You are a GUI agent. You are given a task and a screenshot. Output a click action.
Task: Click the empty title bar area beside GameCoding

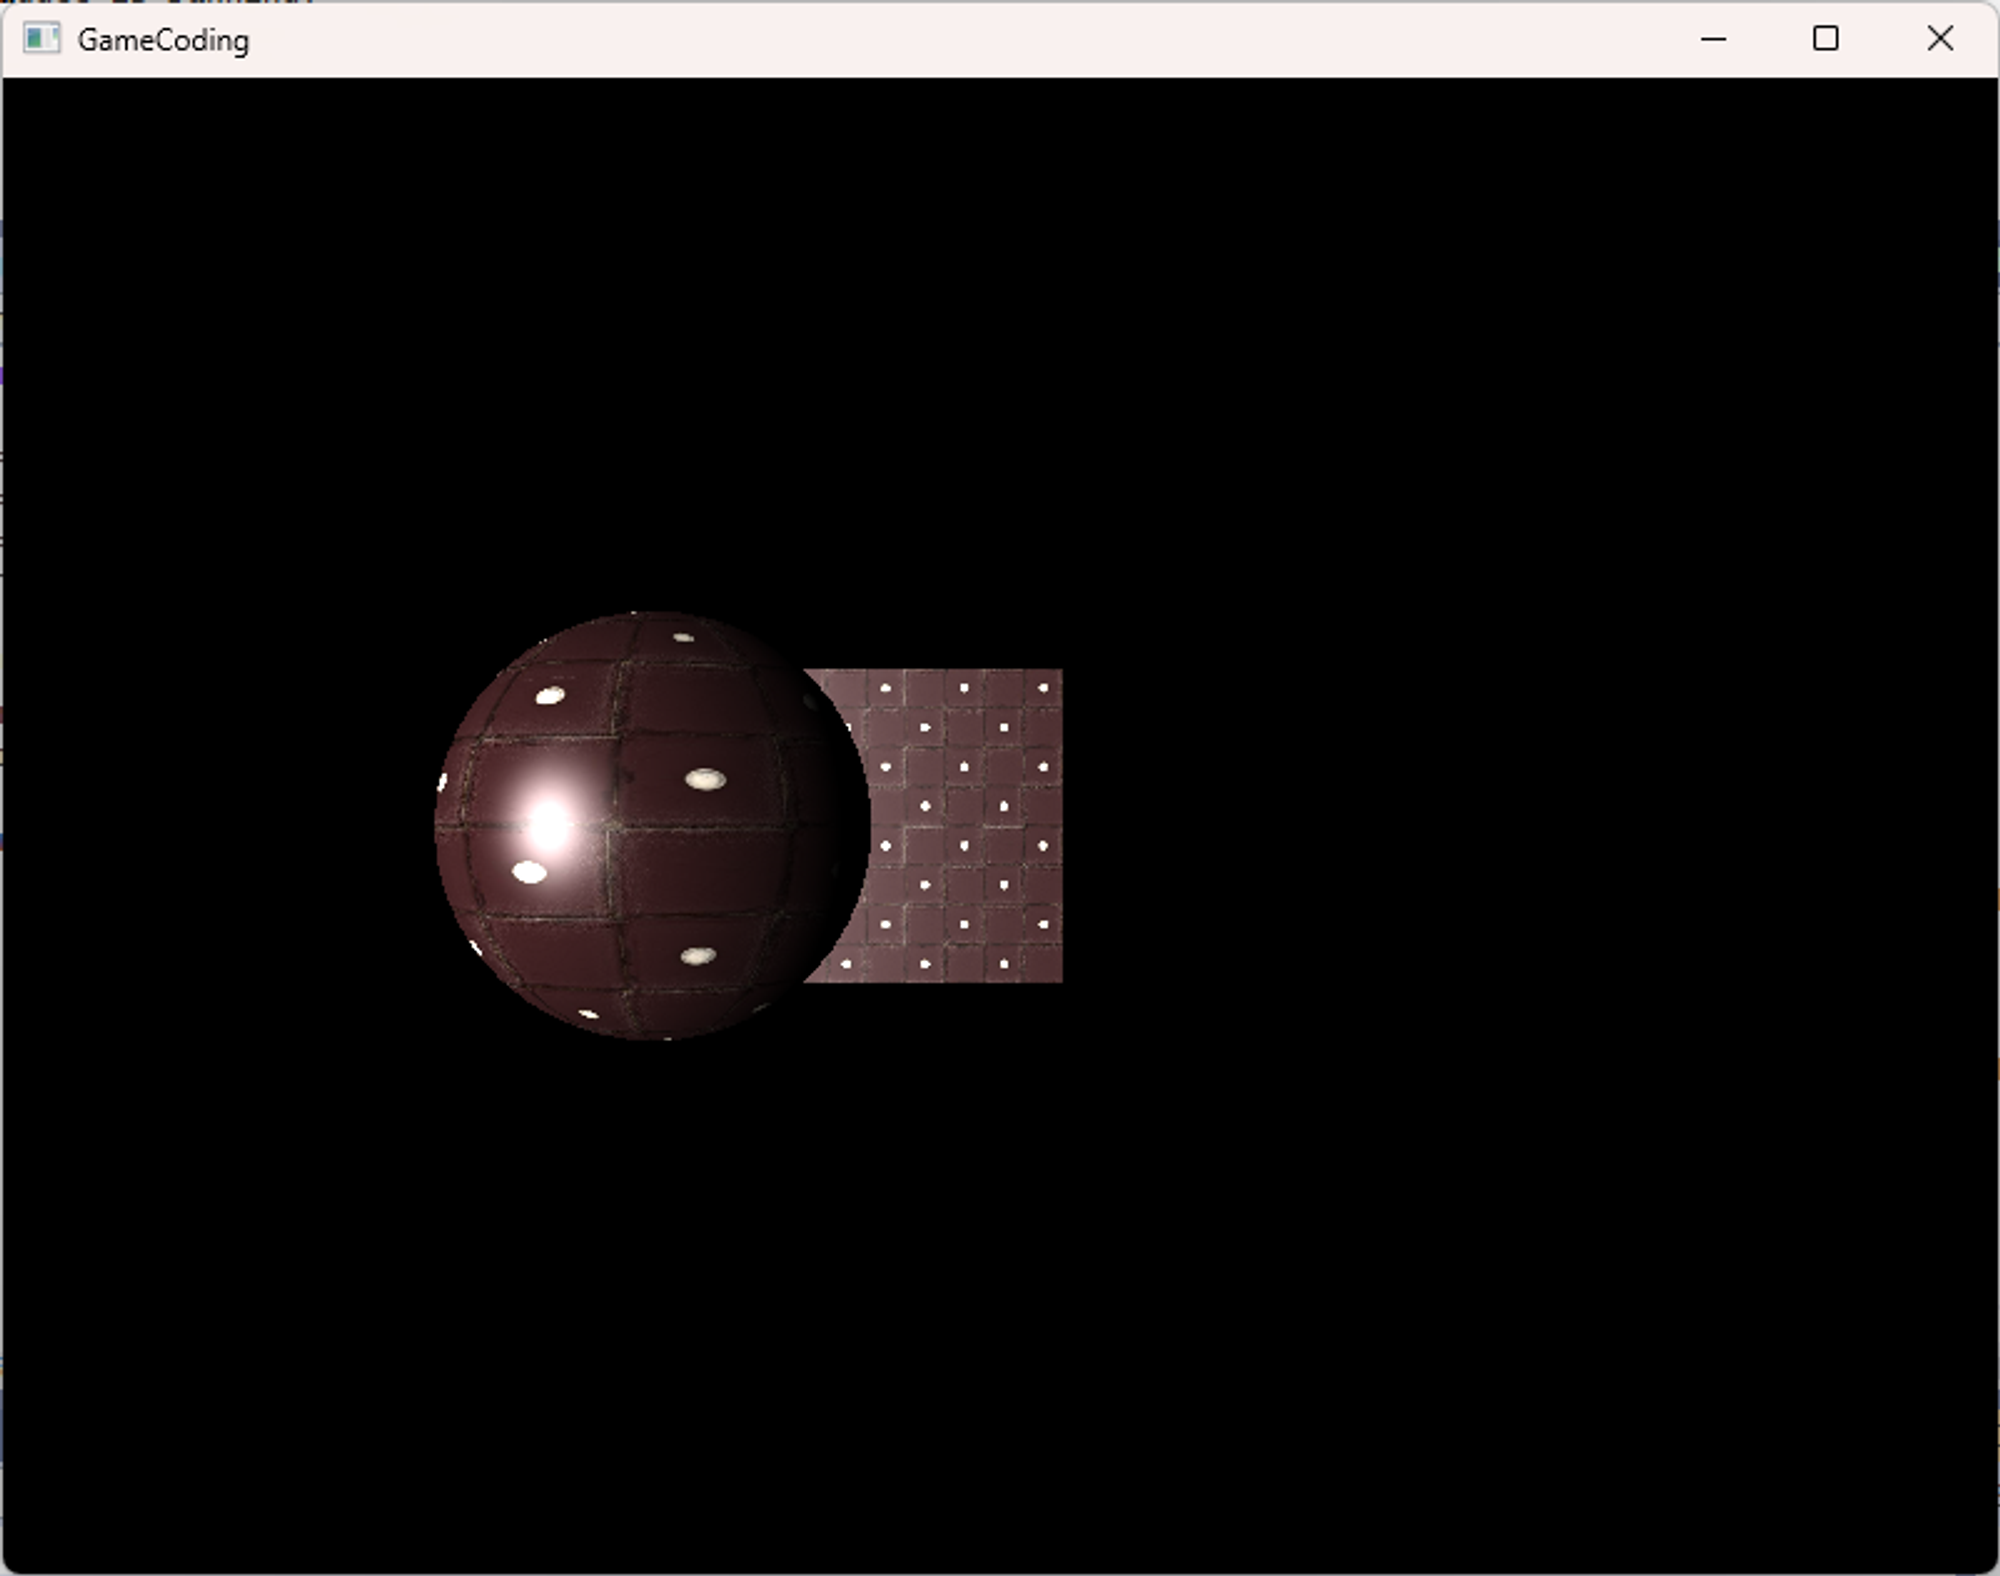point(900,40)
